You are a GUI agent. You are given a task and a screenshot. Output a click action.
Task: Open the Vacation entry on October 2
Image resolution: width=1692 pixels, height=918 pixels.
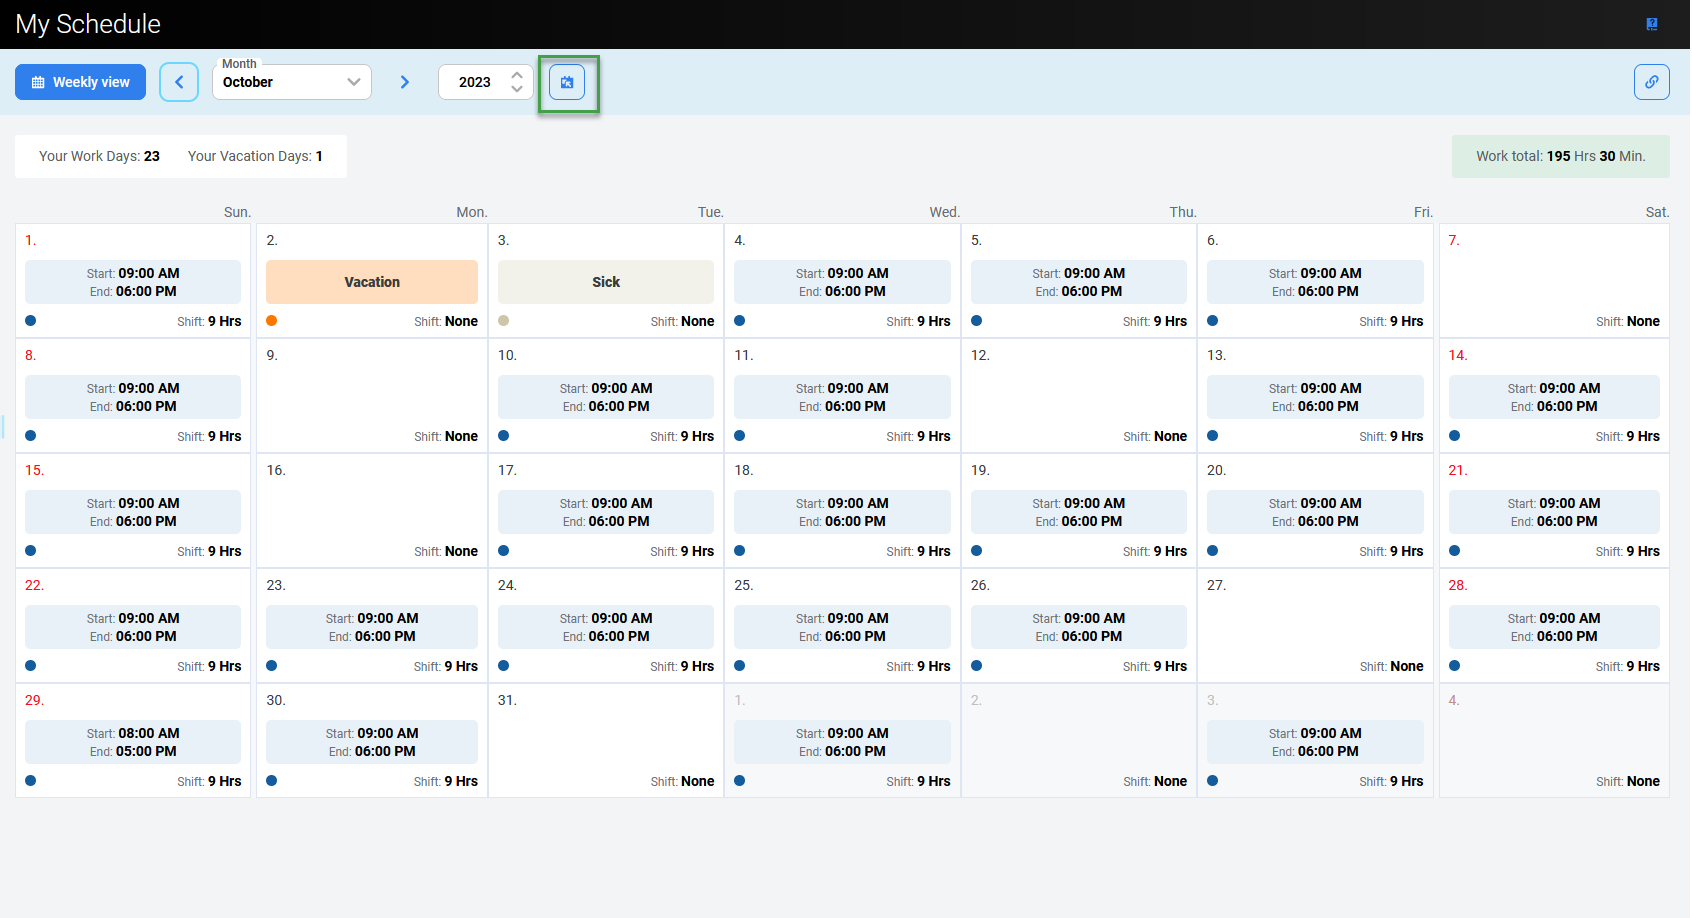point(372,282)
